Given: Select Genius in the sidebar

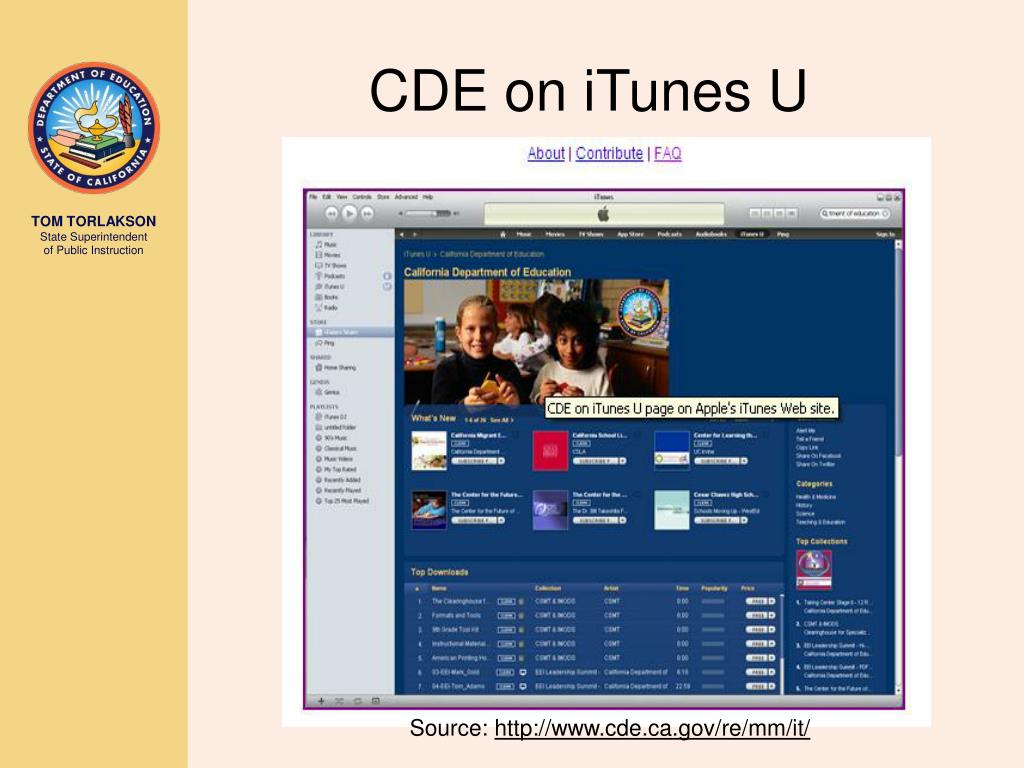Looking at the screenshot, I should (328, 392).
